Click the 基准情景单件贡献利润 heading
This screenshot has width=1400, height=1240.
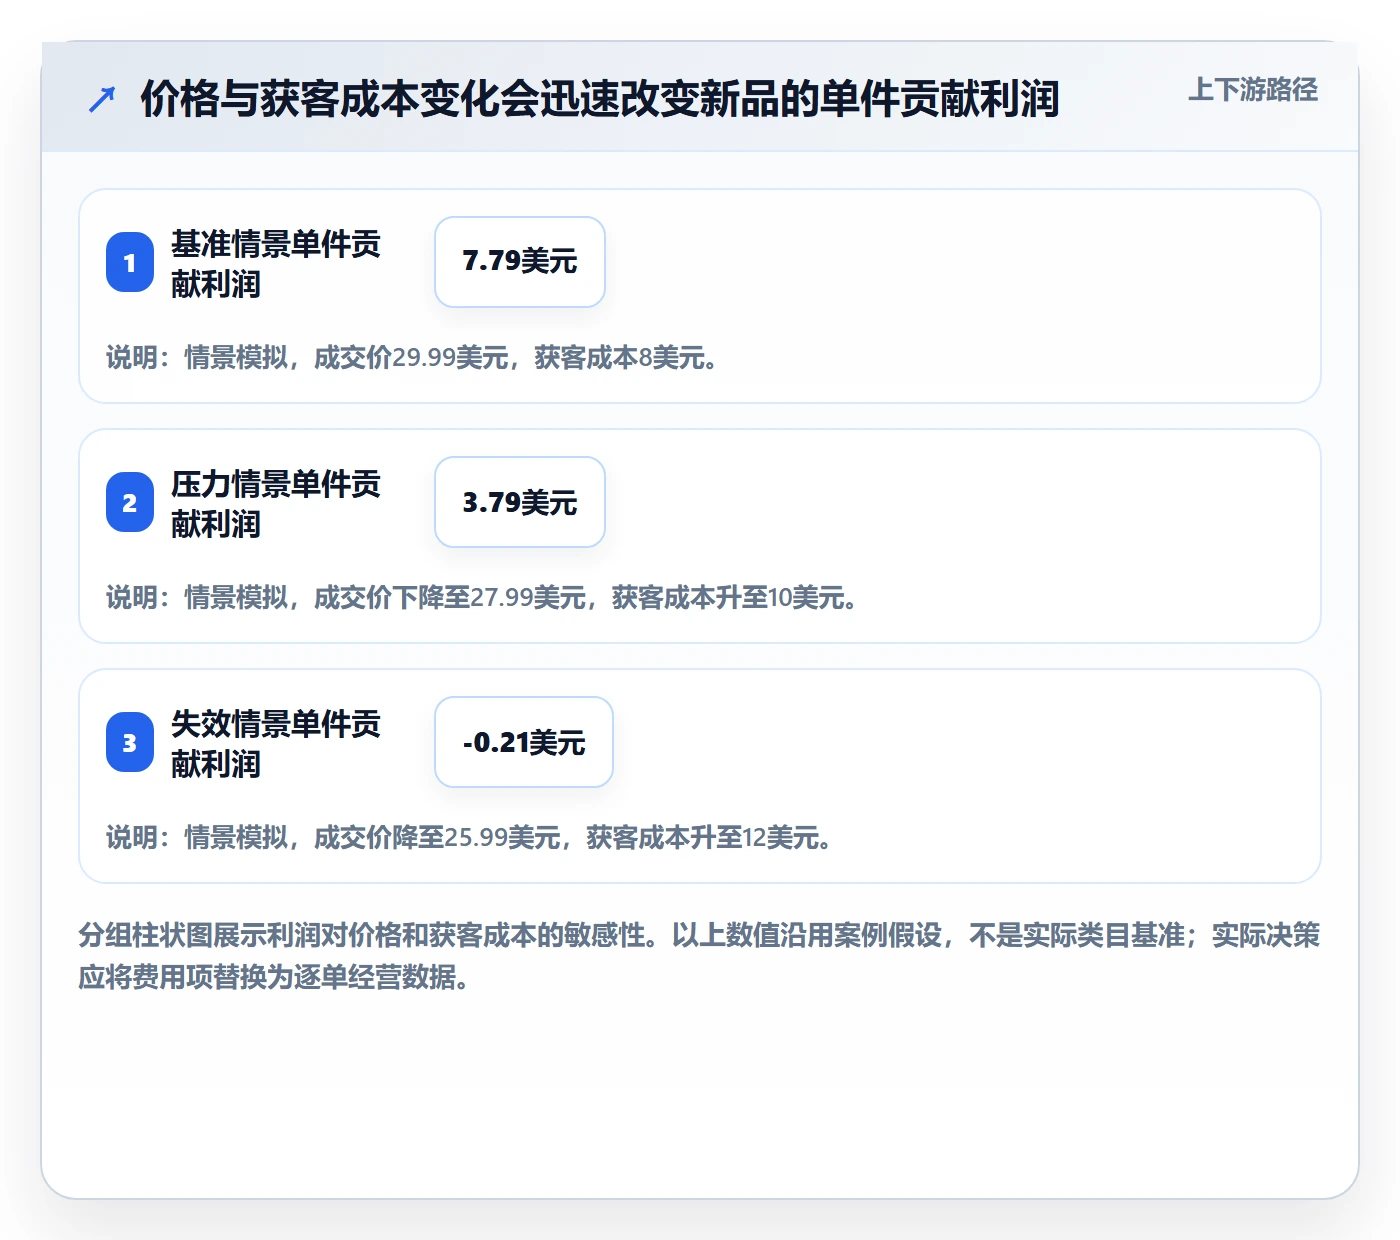[x=276, y=263]
